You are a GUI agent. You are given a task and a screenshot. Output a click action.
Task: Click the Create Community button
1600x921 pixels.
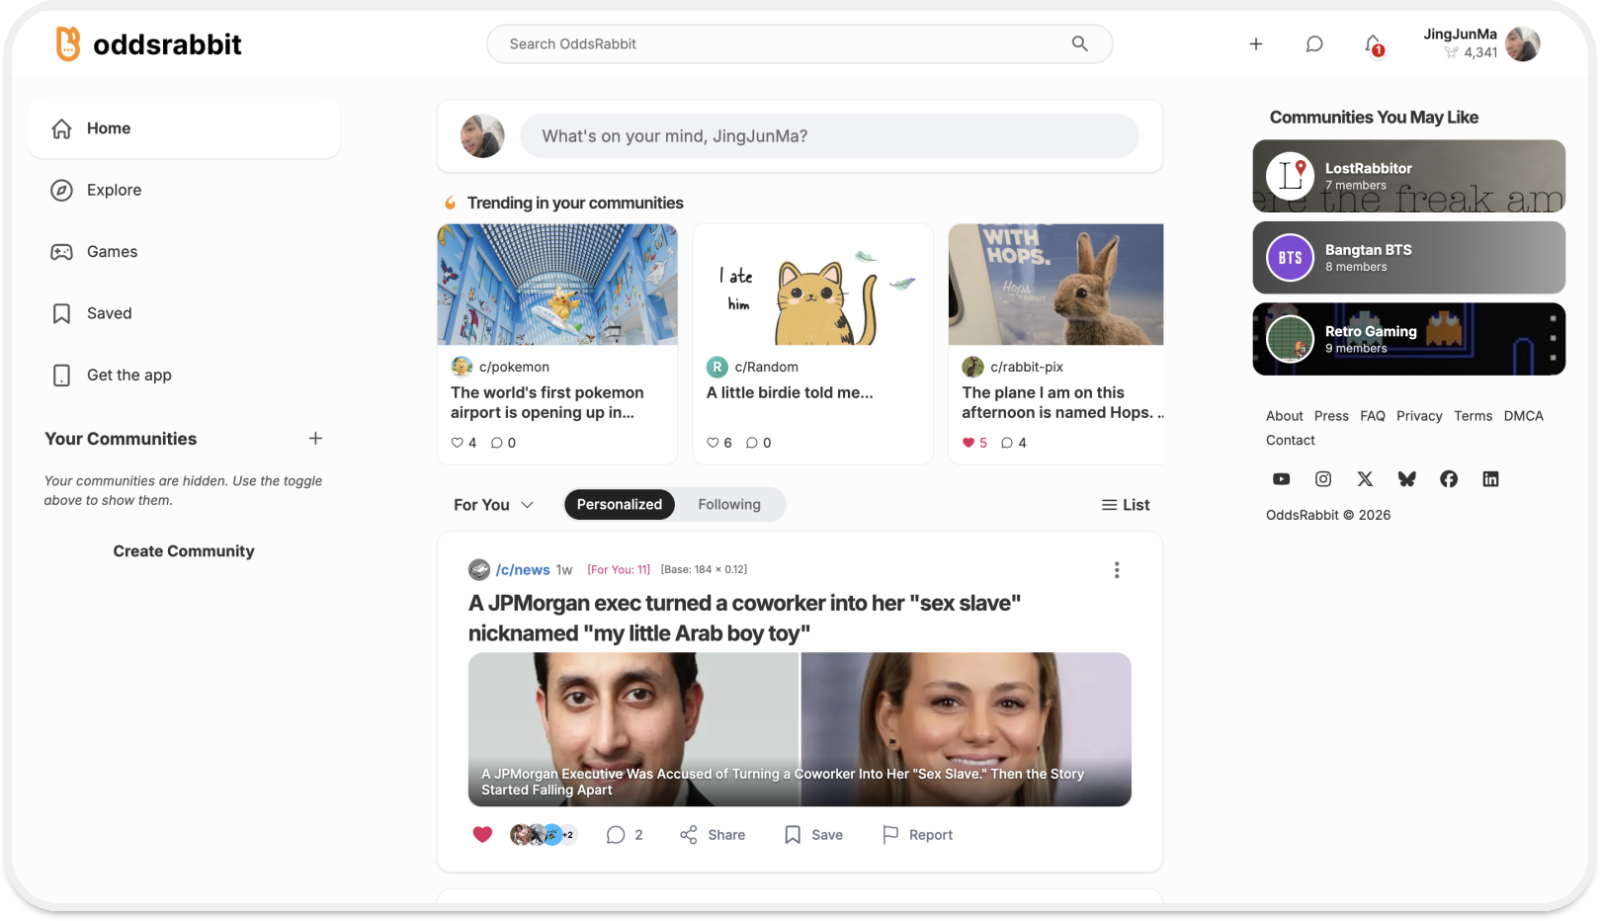[x=184, y=551]
